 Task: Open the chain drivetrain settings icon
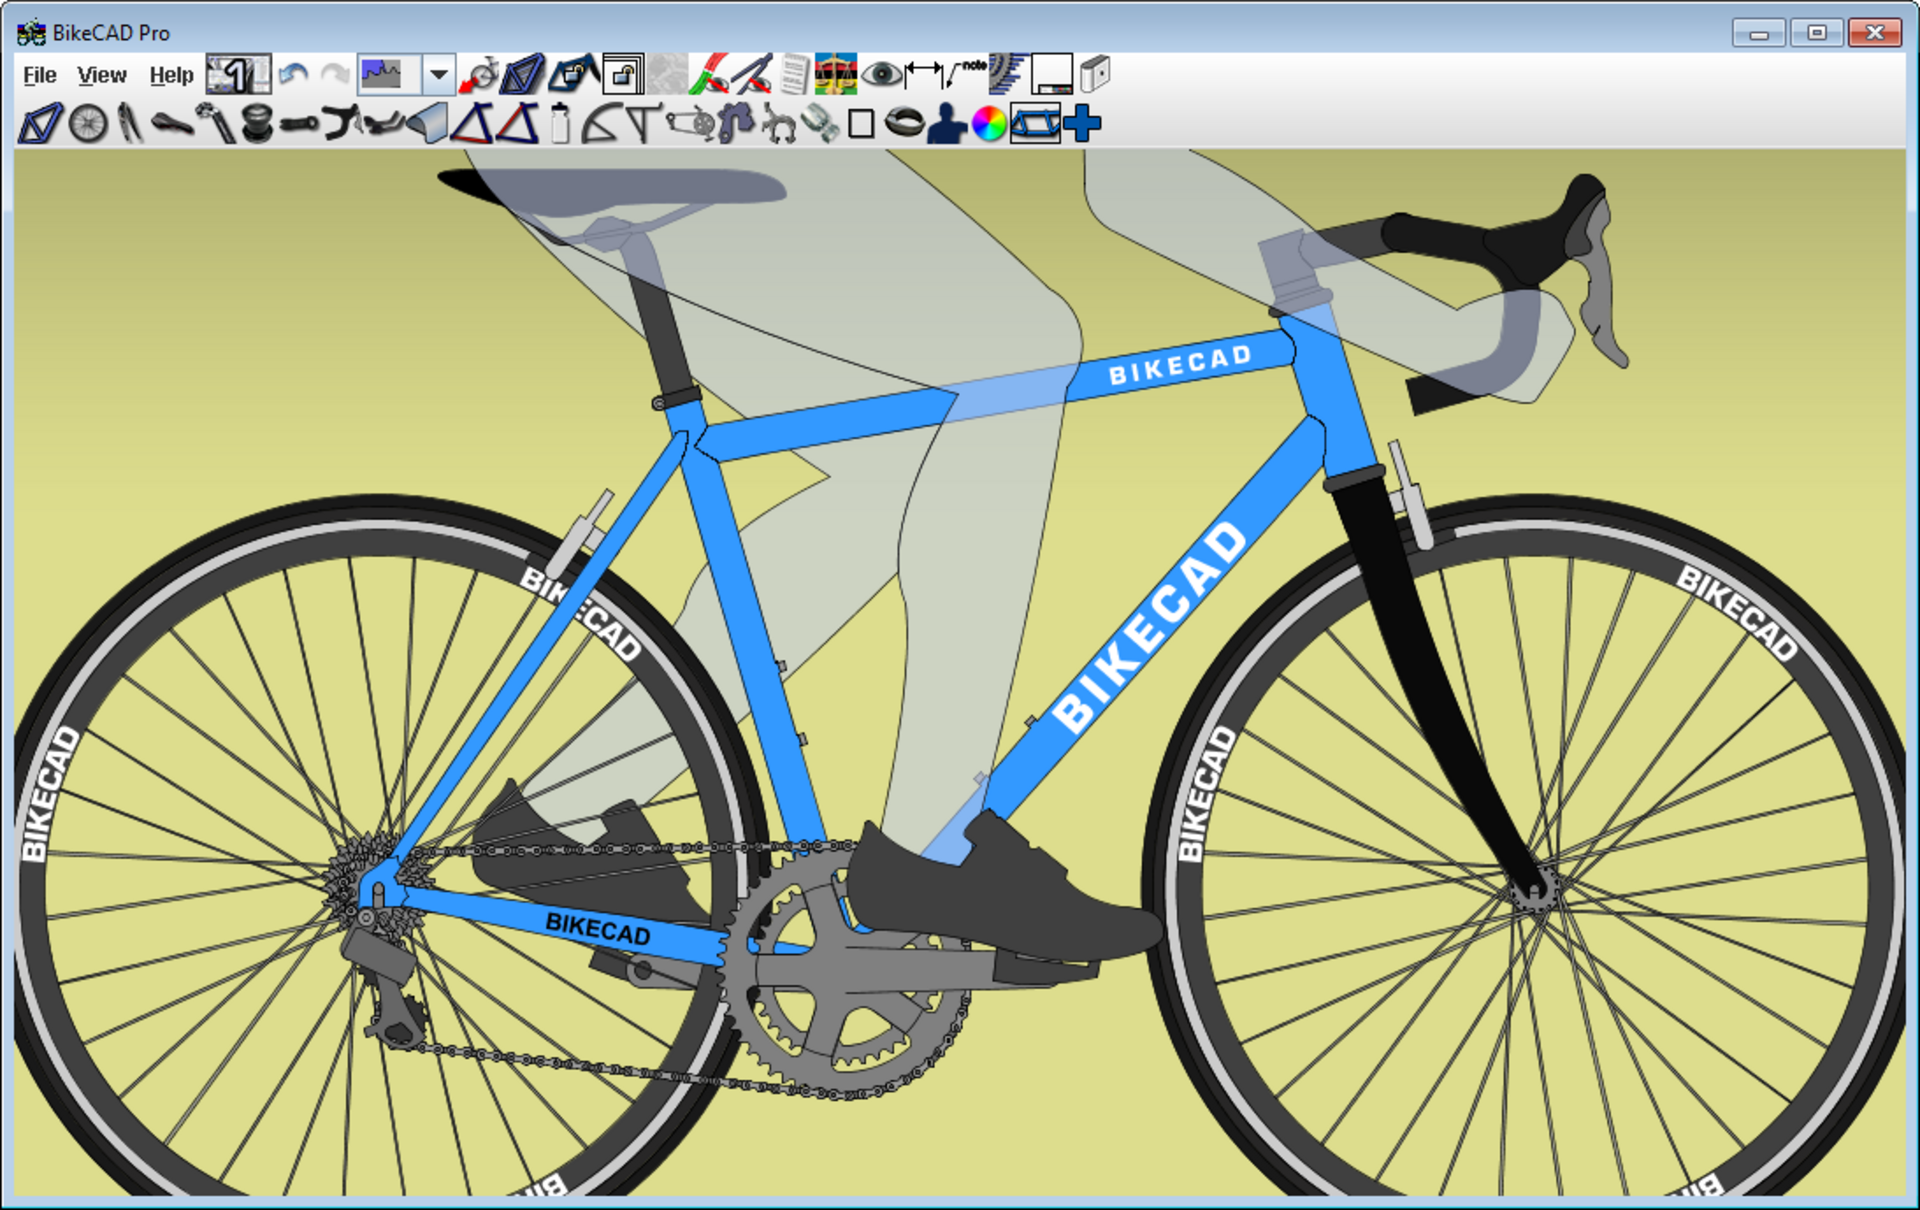[x=690, y=124]
